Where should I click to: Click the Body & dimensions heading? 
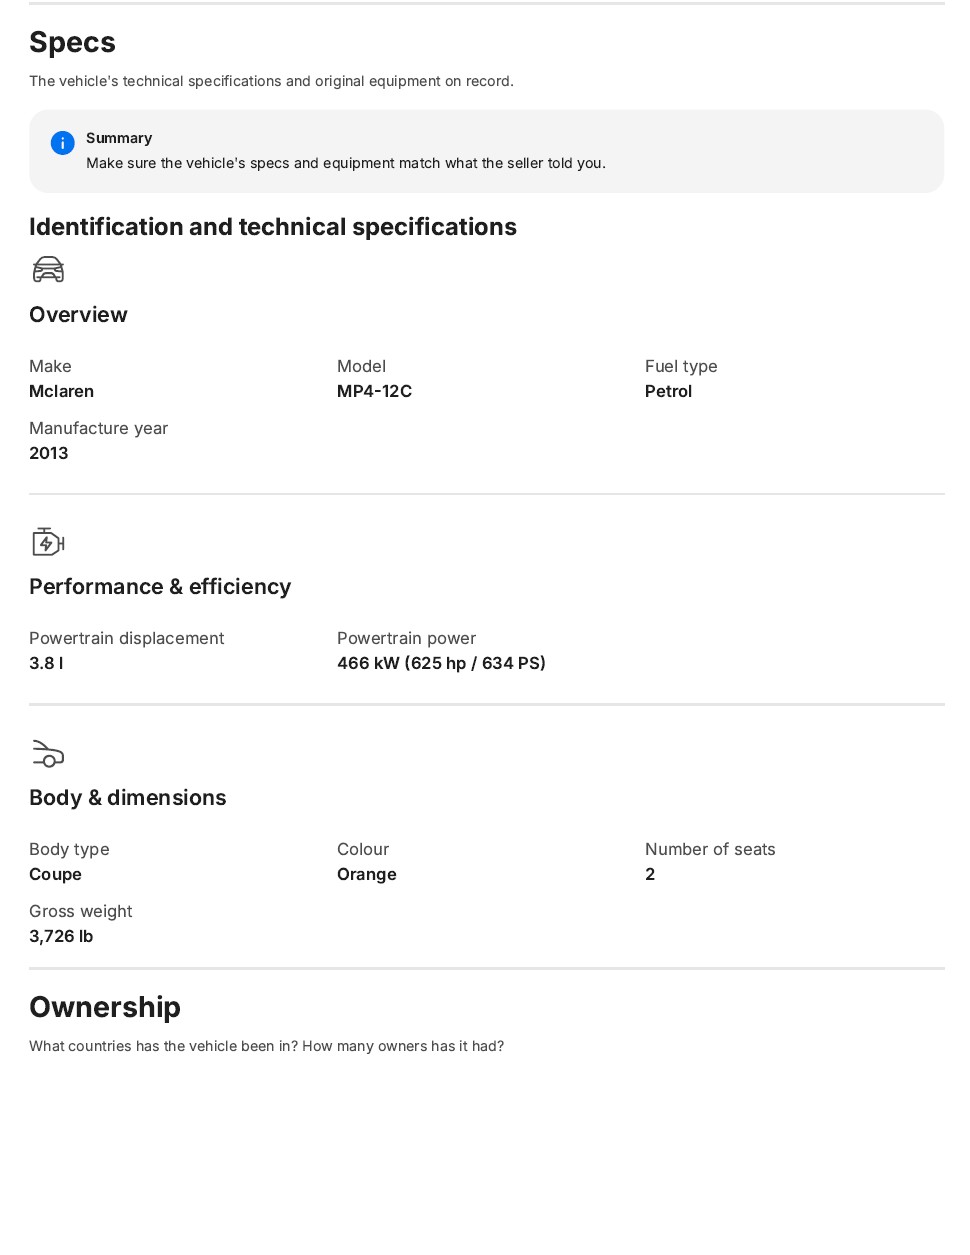[x=128, y=798]
